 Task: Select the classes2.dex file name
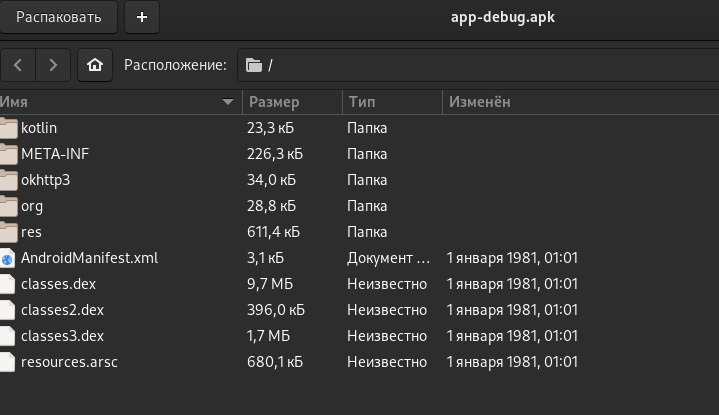click(x=62, y=310)
